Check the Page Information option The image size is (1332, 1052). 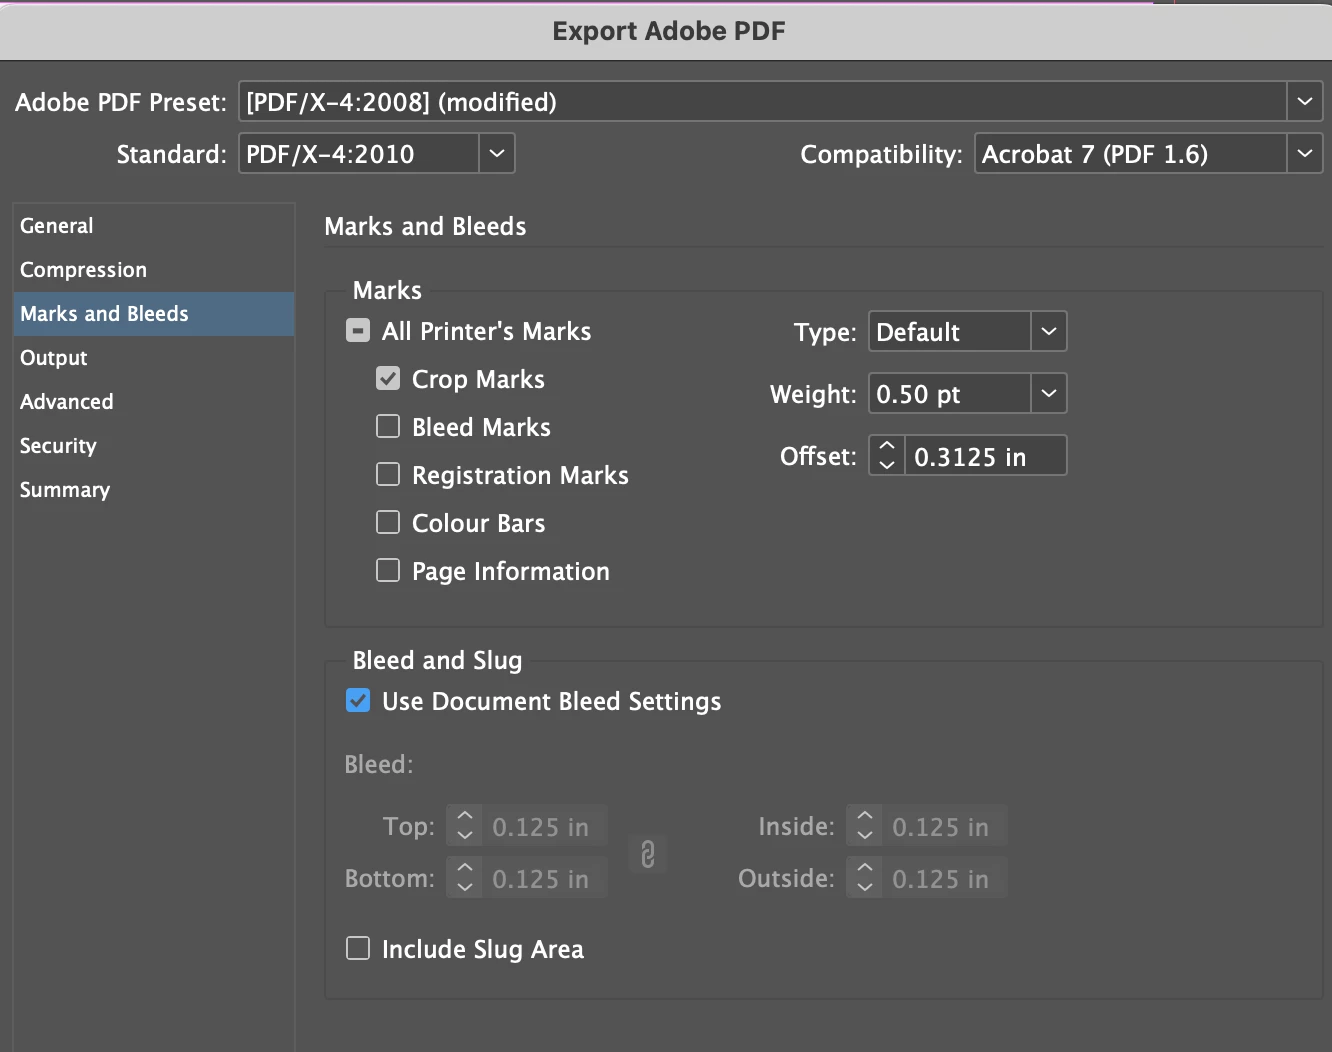[x=388, y=571]
